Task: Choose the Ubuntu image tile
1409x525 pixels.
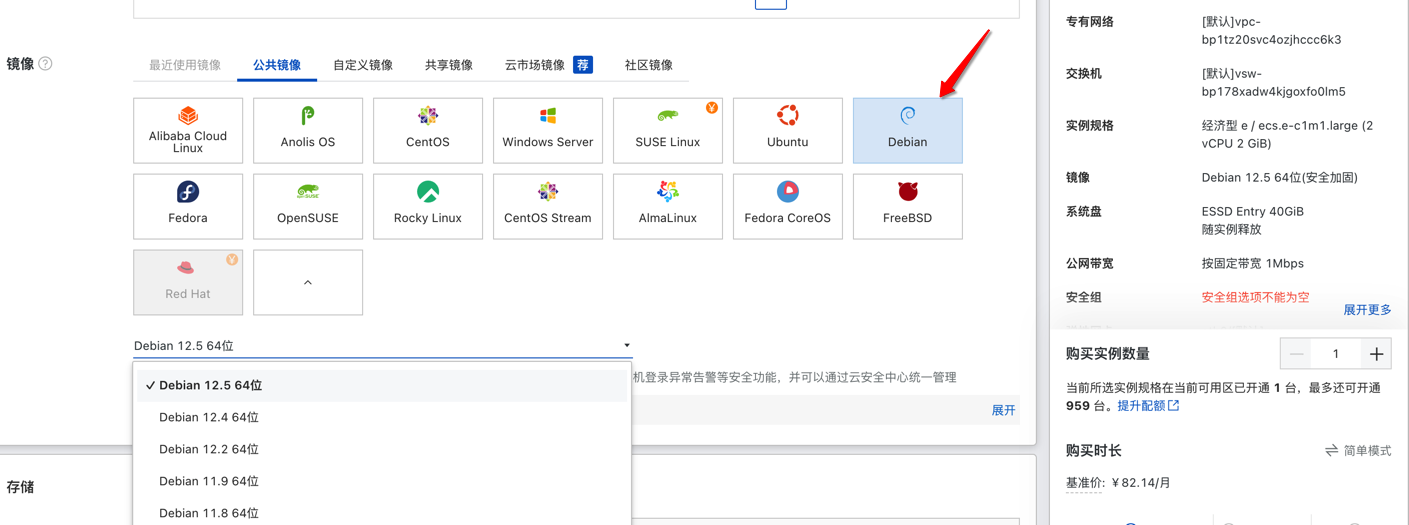Action: (788, 130)
